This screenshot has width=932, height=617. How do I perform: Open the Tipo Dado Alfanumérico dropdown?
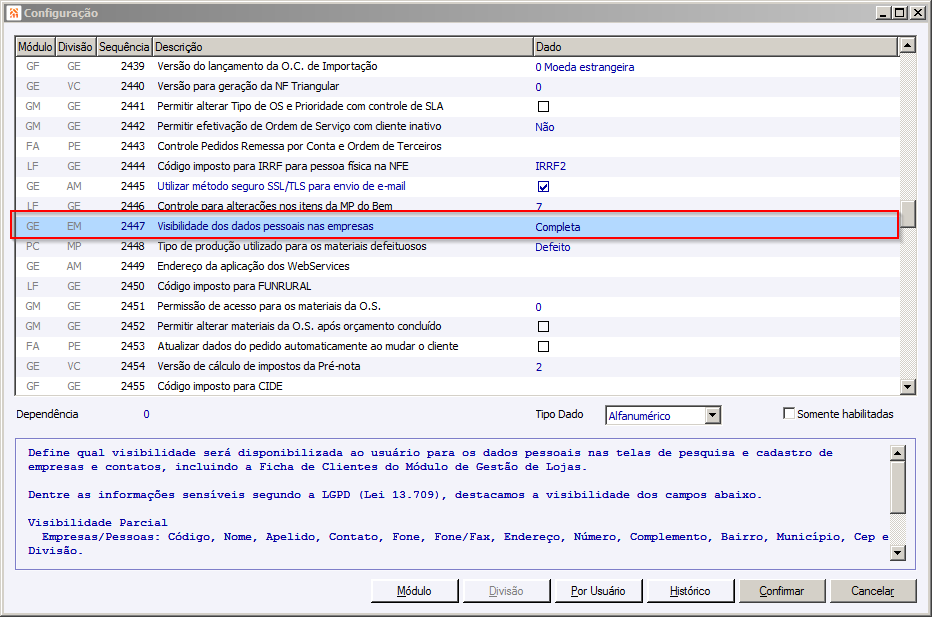[713, 415]
